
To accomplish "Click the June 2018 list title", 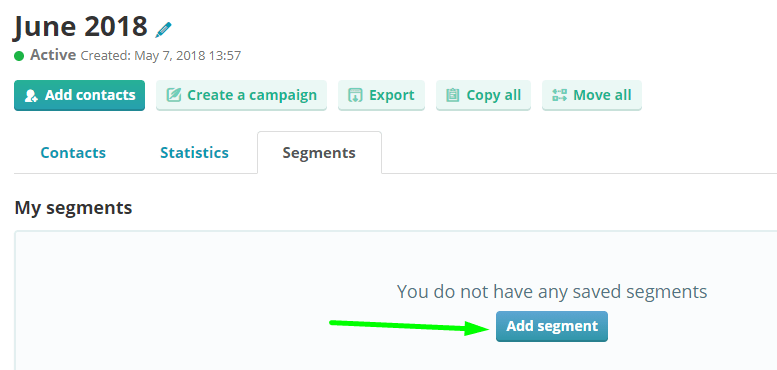I will [81, 26].
